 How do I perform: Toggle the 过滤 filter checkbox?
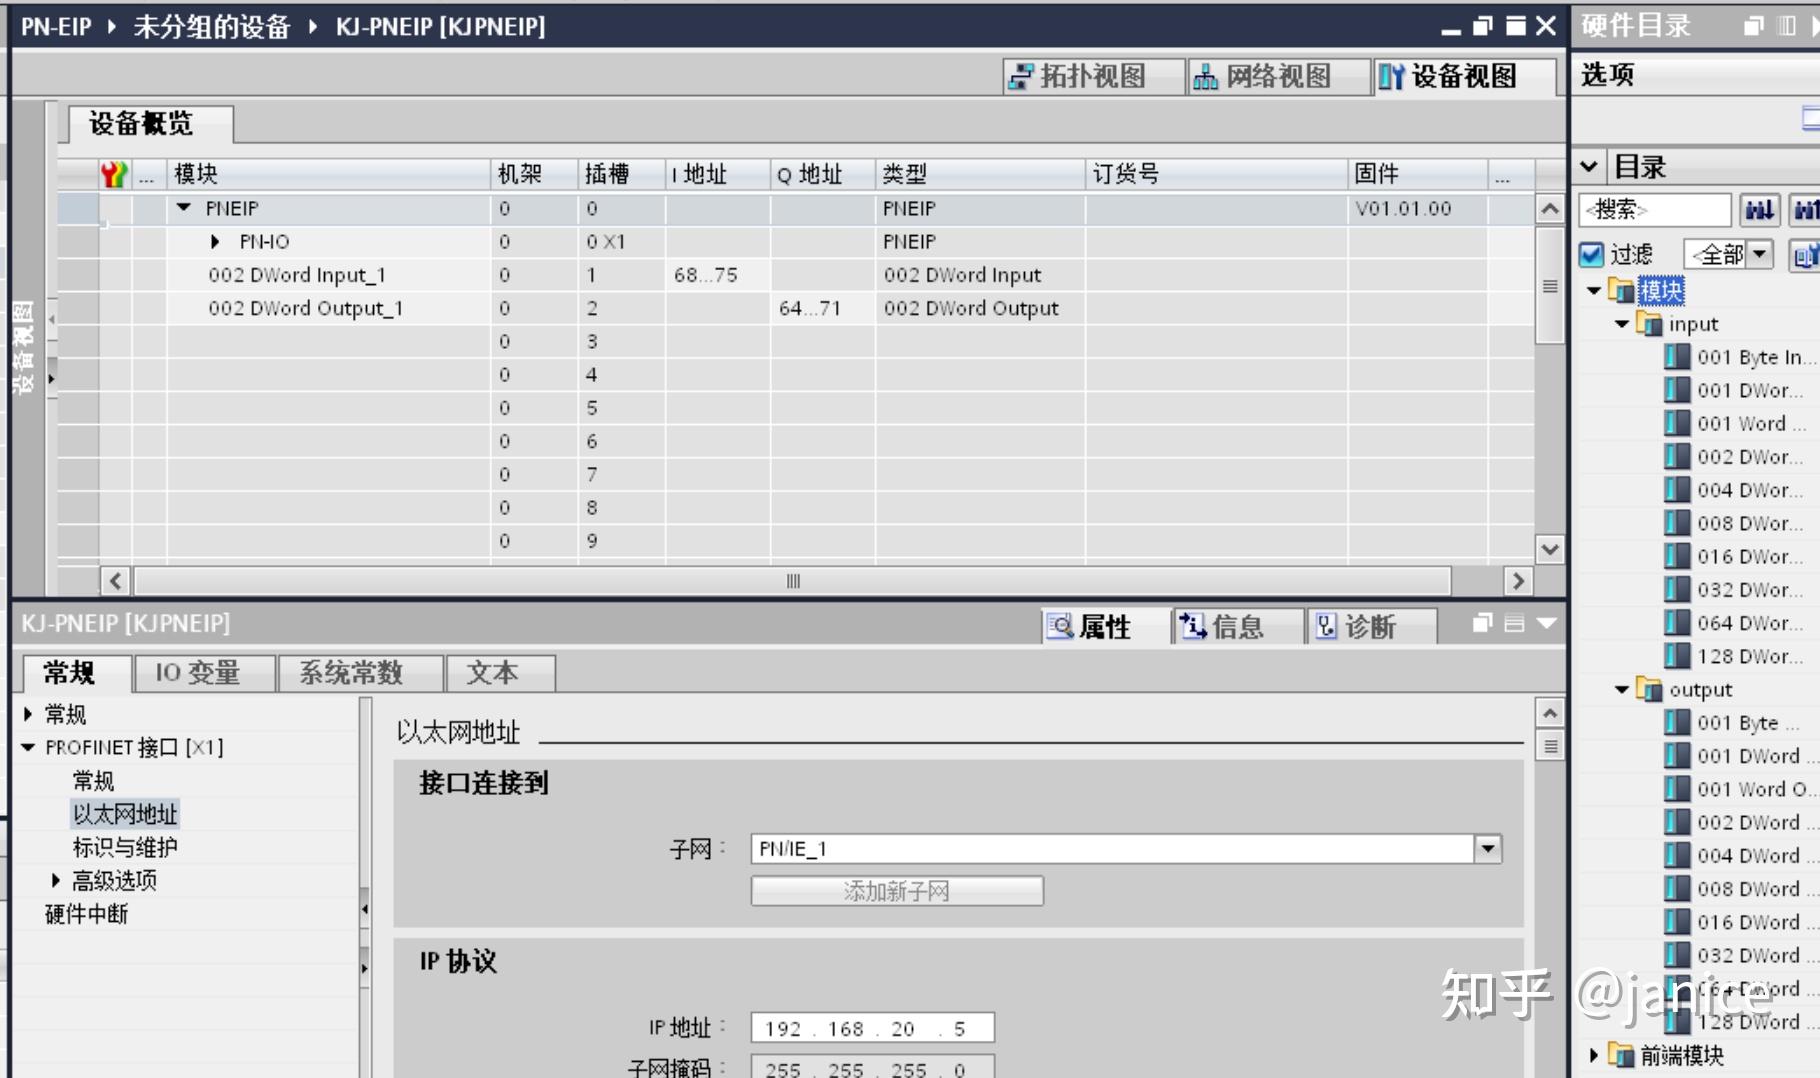[1592, 253]
